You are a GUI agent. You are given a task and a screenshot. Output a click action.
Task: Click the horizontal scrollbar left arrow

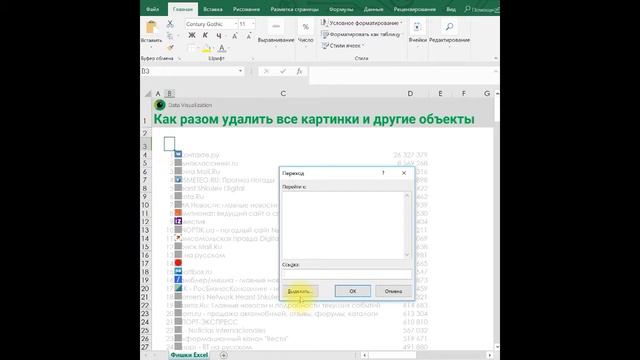pos(364,355)
